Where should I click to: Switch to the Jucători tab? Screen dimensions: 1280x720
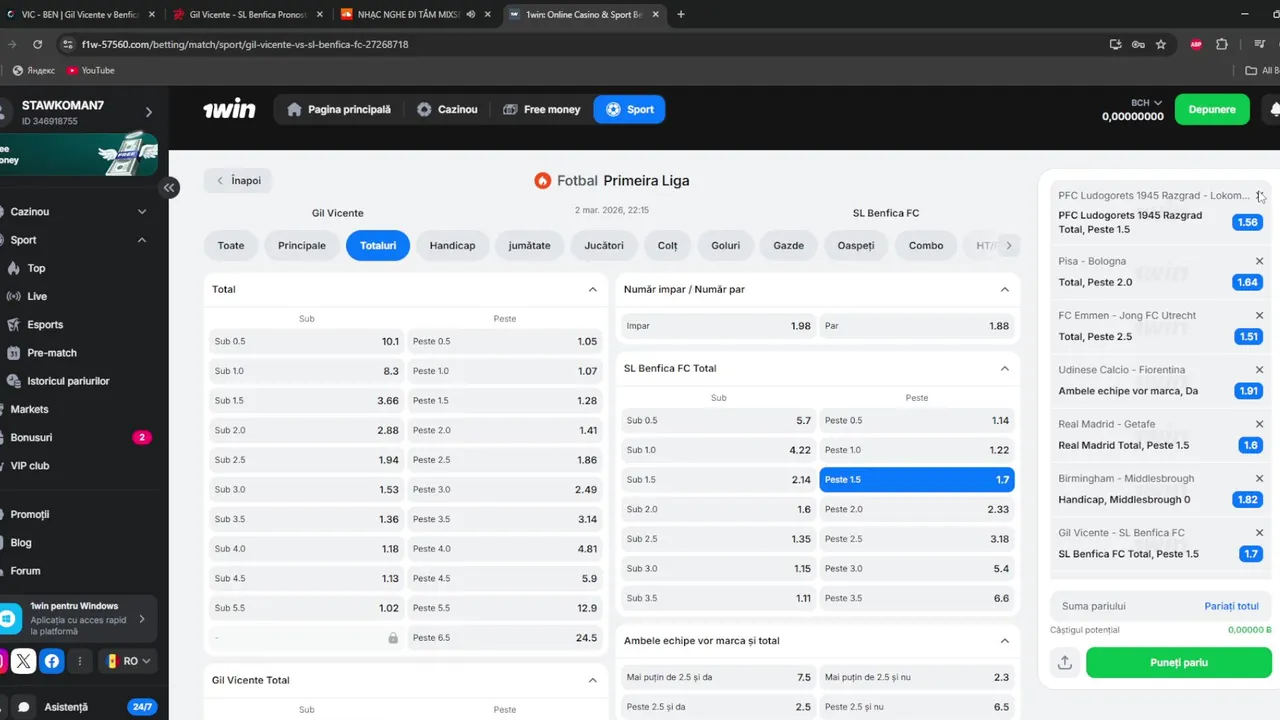pyautogui.click(x=604, y=245)
